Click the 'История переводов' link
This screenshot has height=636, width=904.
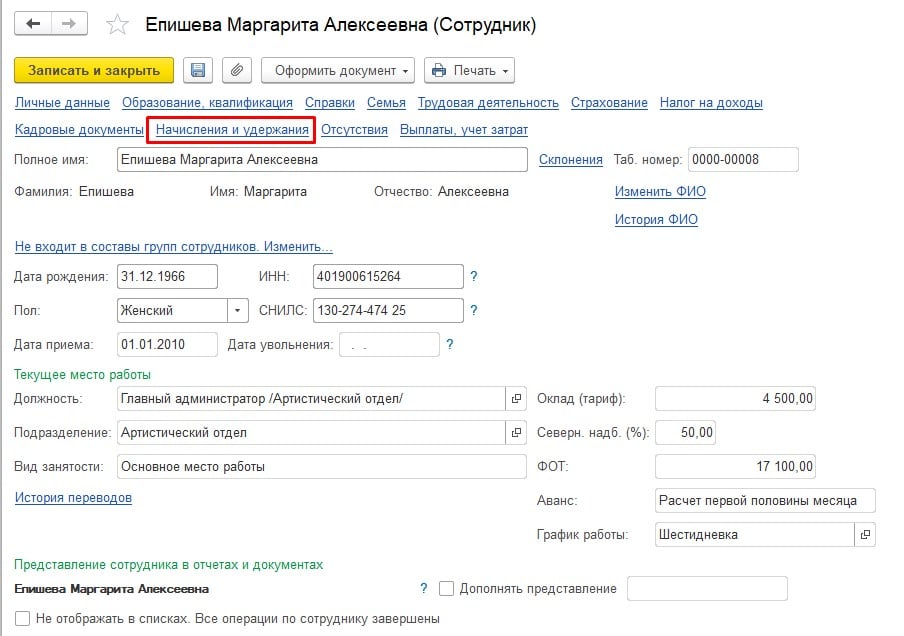tap(73, 497)
